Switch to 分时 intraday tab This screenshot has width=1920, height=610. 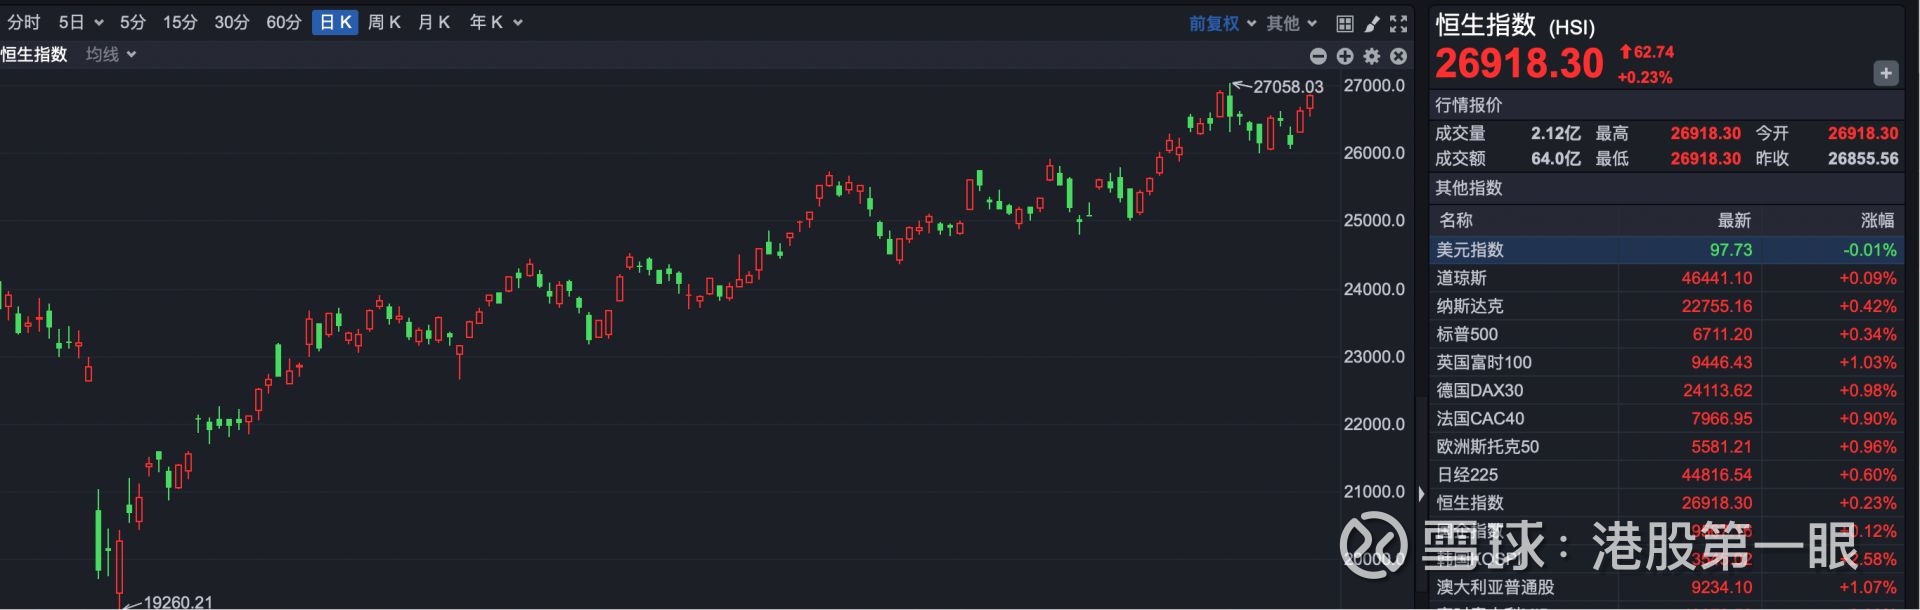tap(24, 22)
